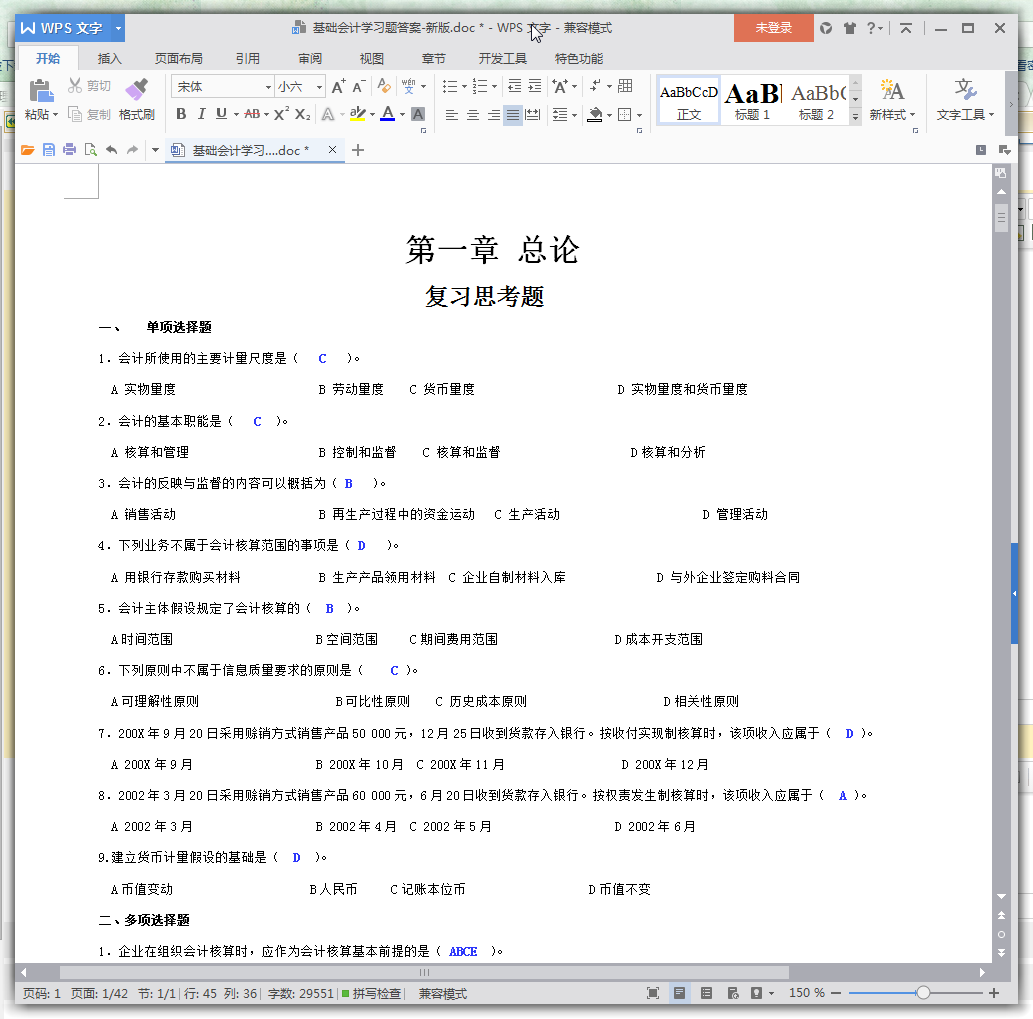This screenshot has width=1033, height=1019.
Task: Switch to the 审阅 ribbon tab
Action: coord(310,59)
